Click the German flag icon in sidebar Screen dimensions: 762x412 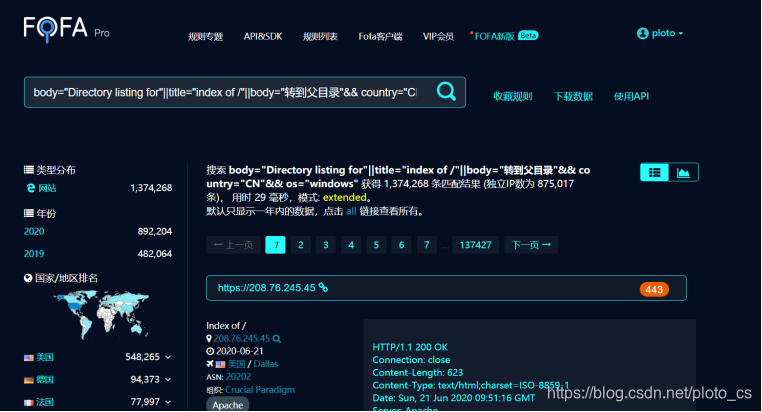click(x=29, y=380)
